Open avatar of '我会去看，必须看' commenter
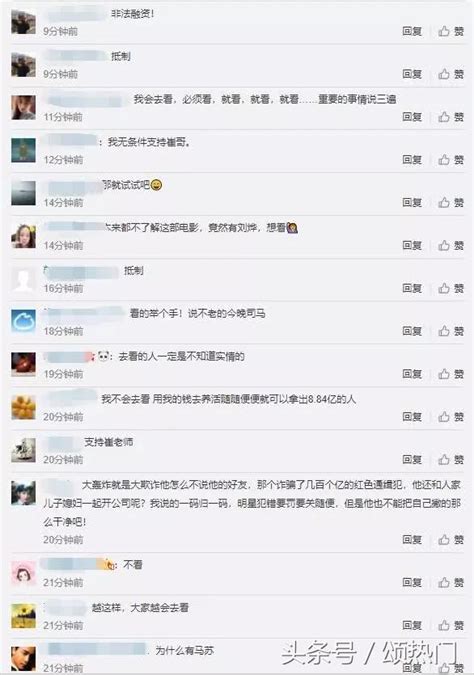The height and width of the screenshot is (675, 474). click(x=23, y=107)
